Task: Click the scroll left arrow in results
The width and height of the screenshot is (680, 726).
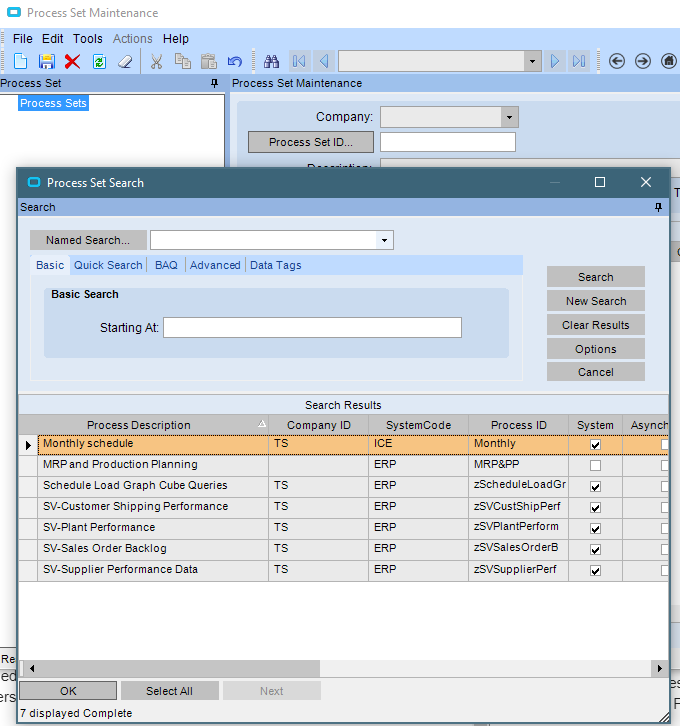Action: pyautogui.click(x=31, y=668)
